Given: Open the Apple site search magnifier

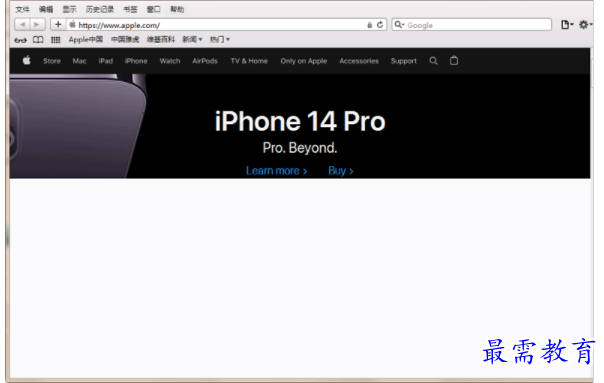Looking at the screenshot, I should (433, 61).
